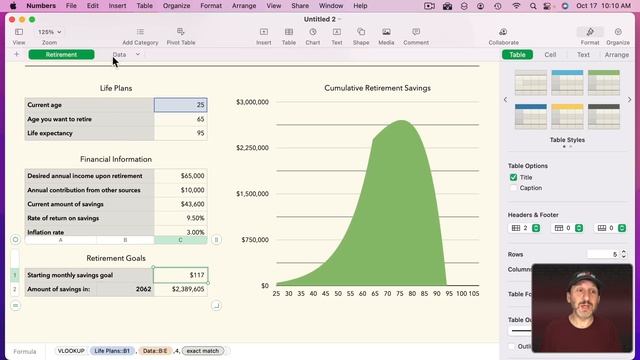Choose the yellow header table style

[x=567, y=117]
